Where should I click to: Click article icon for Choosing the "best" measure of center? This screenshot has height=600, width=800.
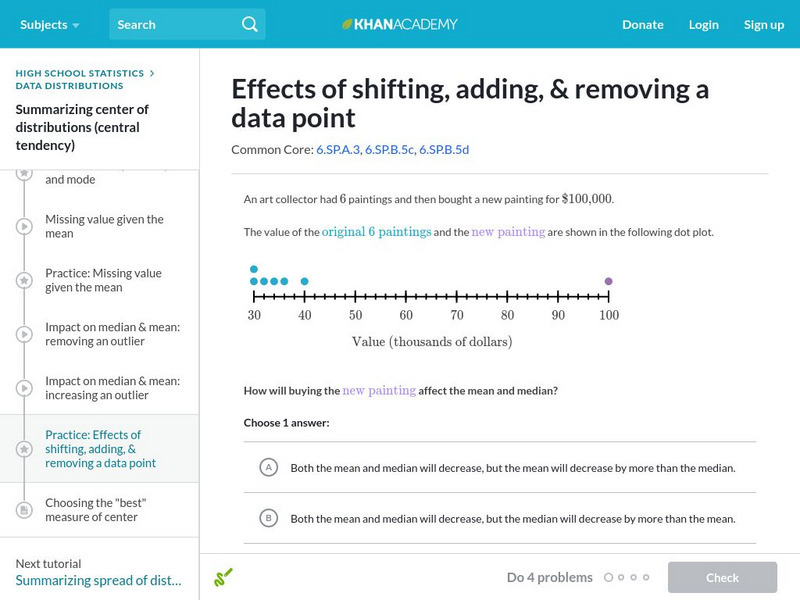[24, 510]
